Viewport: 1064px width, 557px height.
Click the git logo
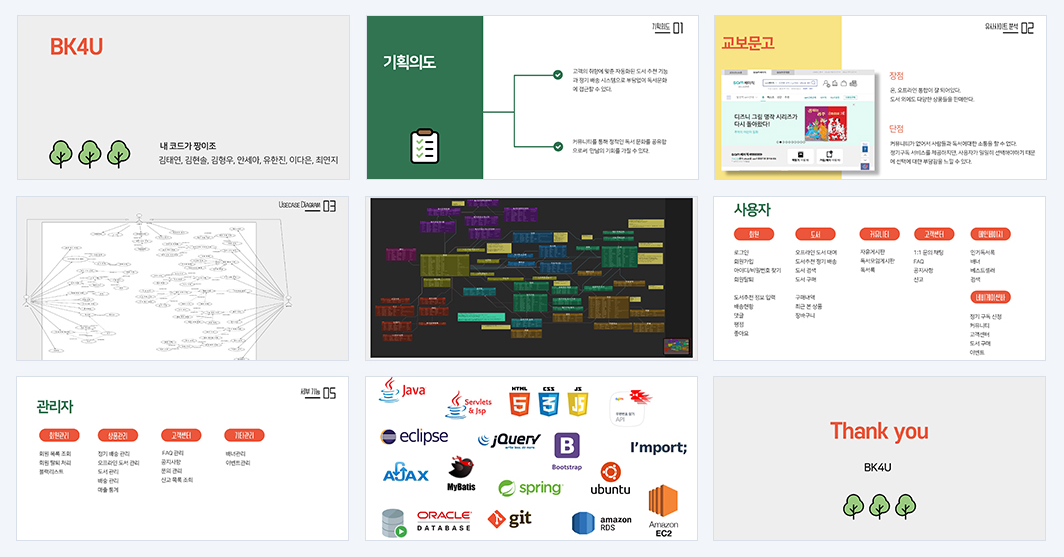pos(510,519)
